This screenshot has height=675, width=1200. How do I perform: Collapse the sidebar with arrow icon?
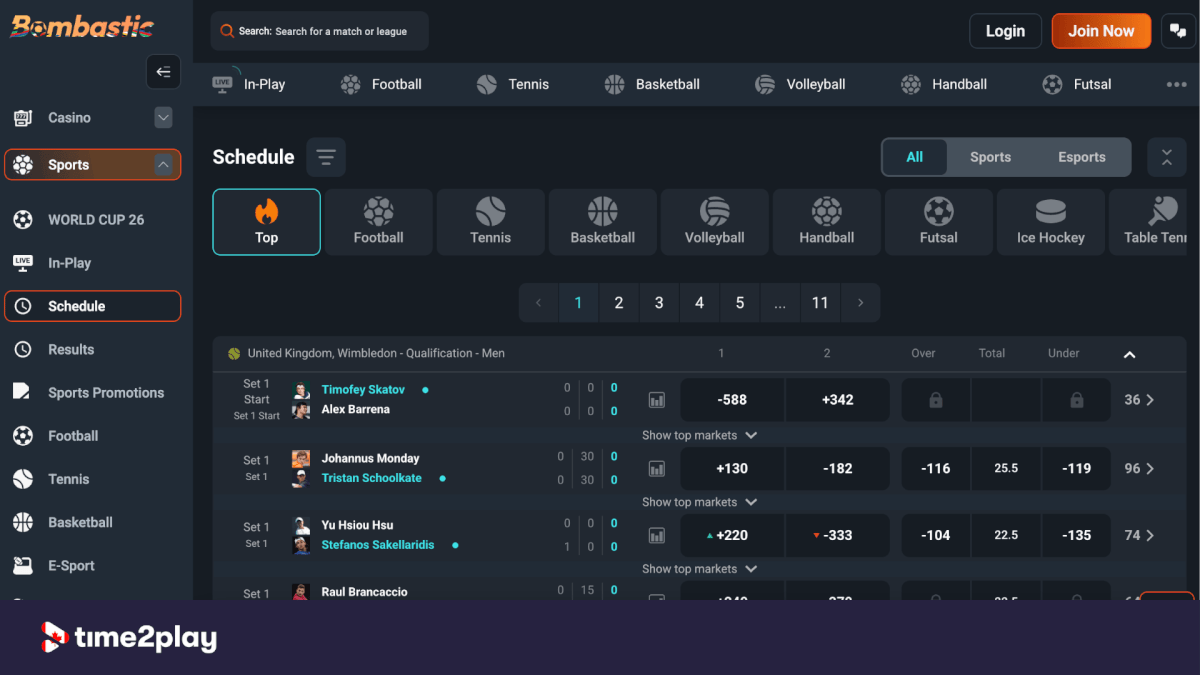[163, 72]
